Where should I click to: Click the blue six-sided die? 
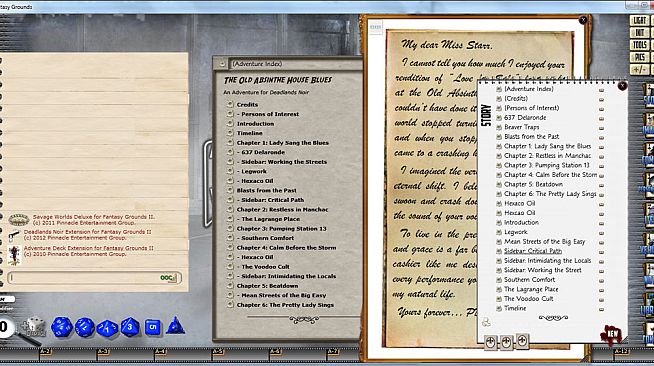(x=153, y=327)
